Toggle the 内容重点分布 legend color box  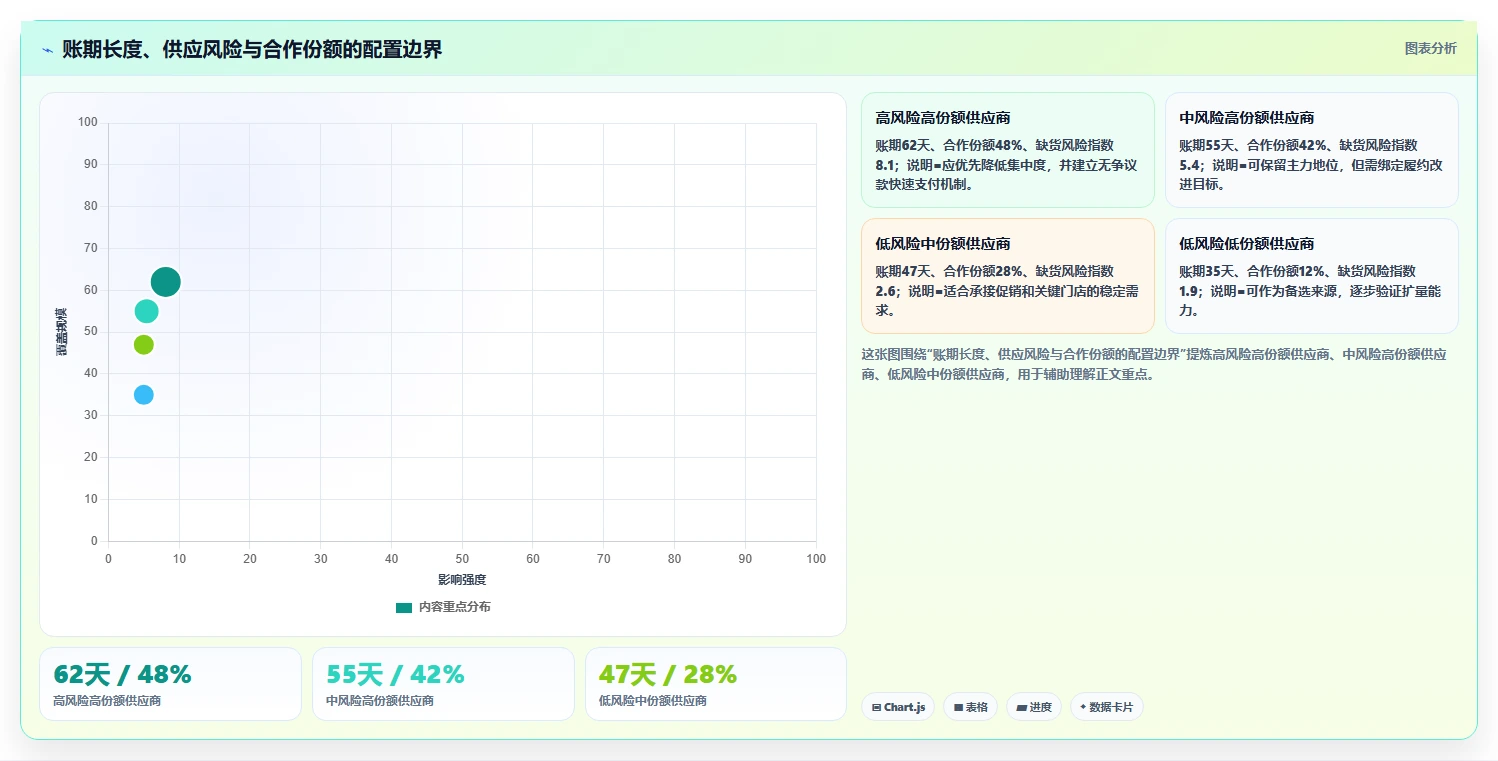[404, 607]
